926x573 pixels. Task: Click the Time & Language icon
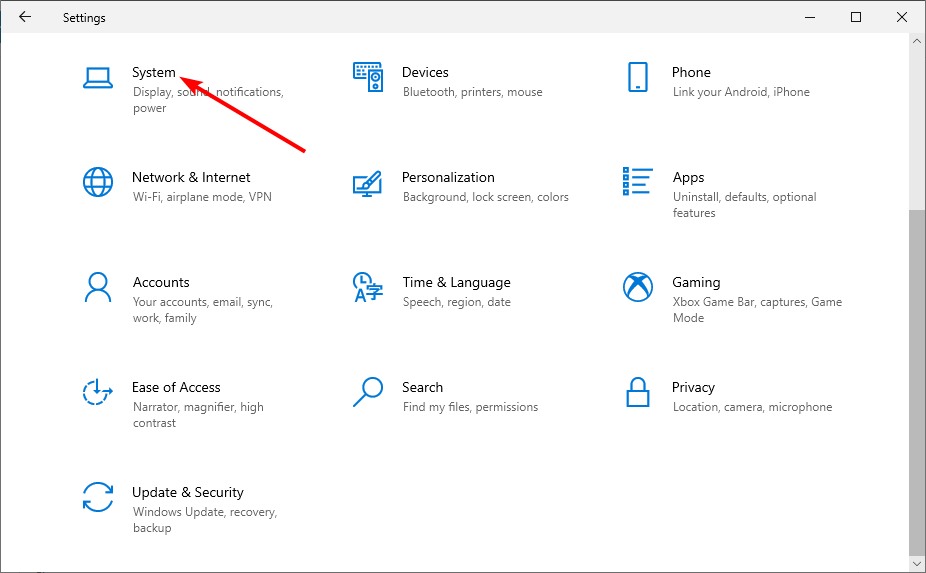click(x=368, y=287)
